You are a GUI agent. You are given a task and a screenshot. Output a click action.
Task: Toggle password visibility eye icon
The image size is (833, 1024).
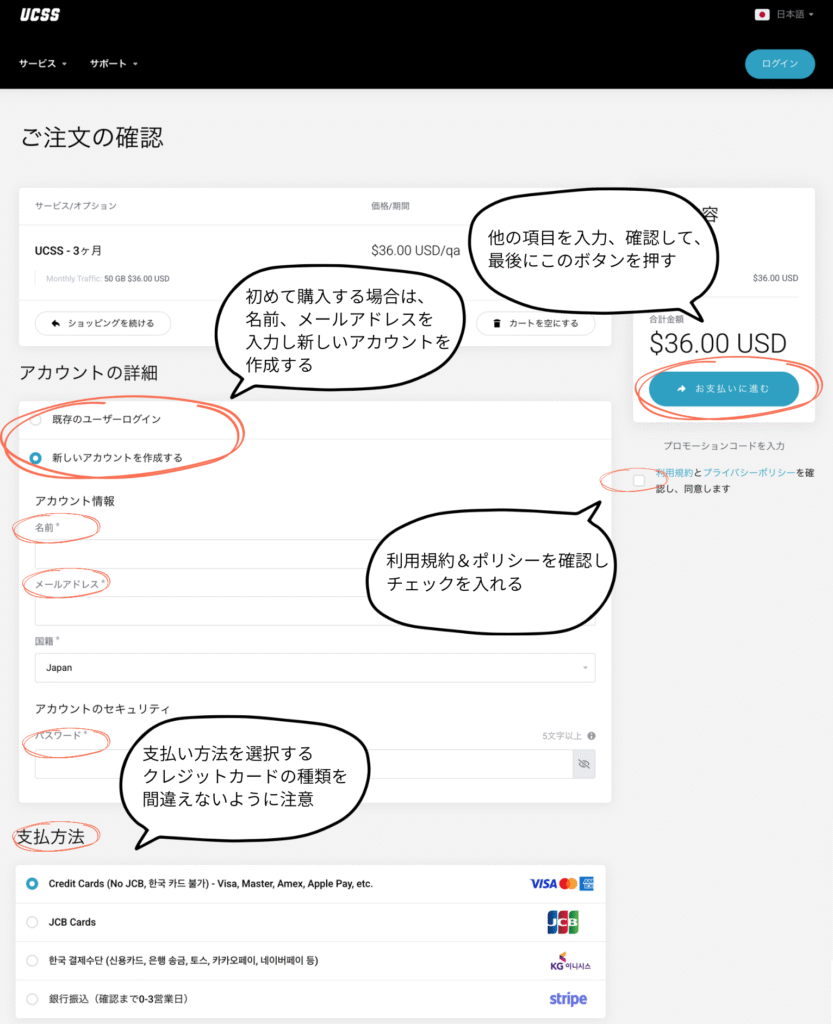(584, 764)
